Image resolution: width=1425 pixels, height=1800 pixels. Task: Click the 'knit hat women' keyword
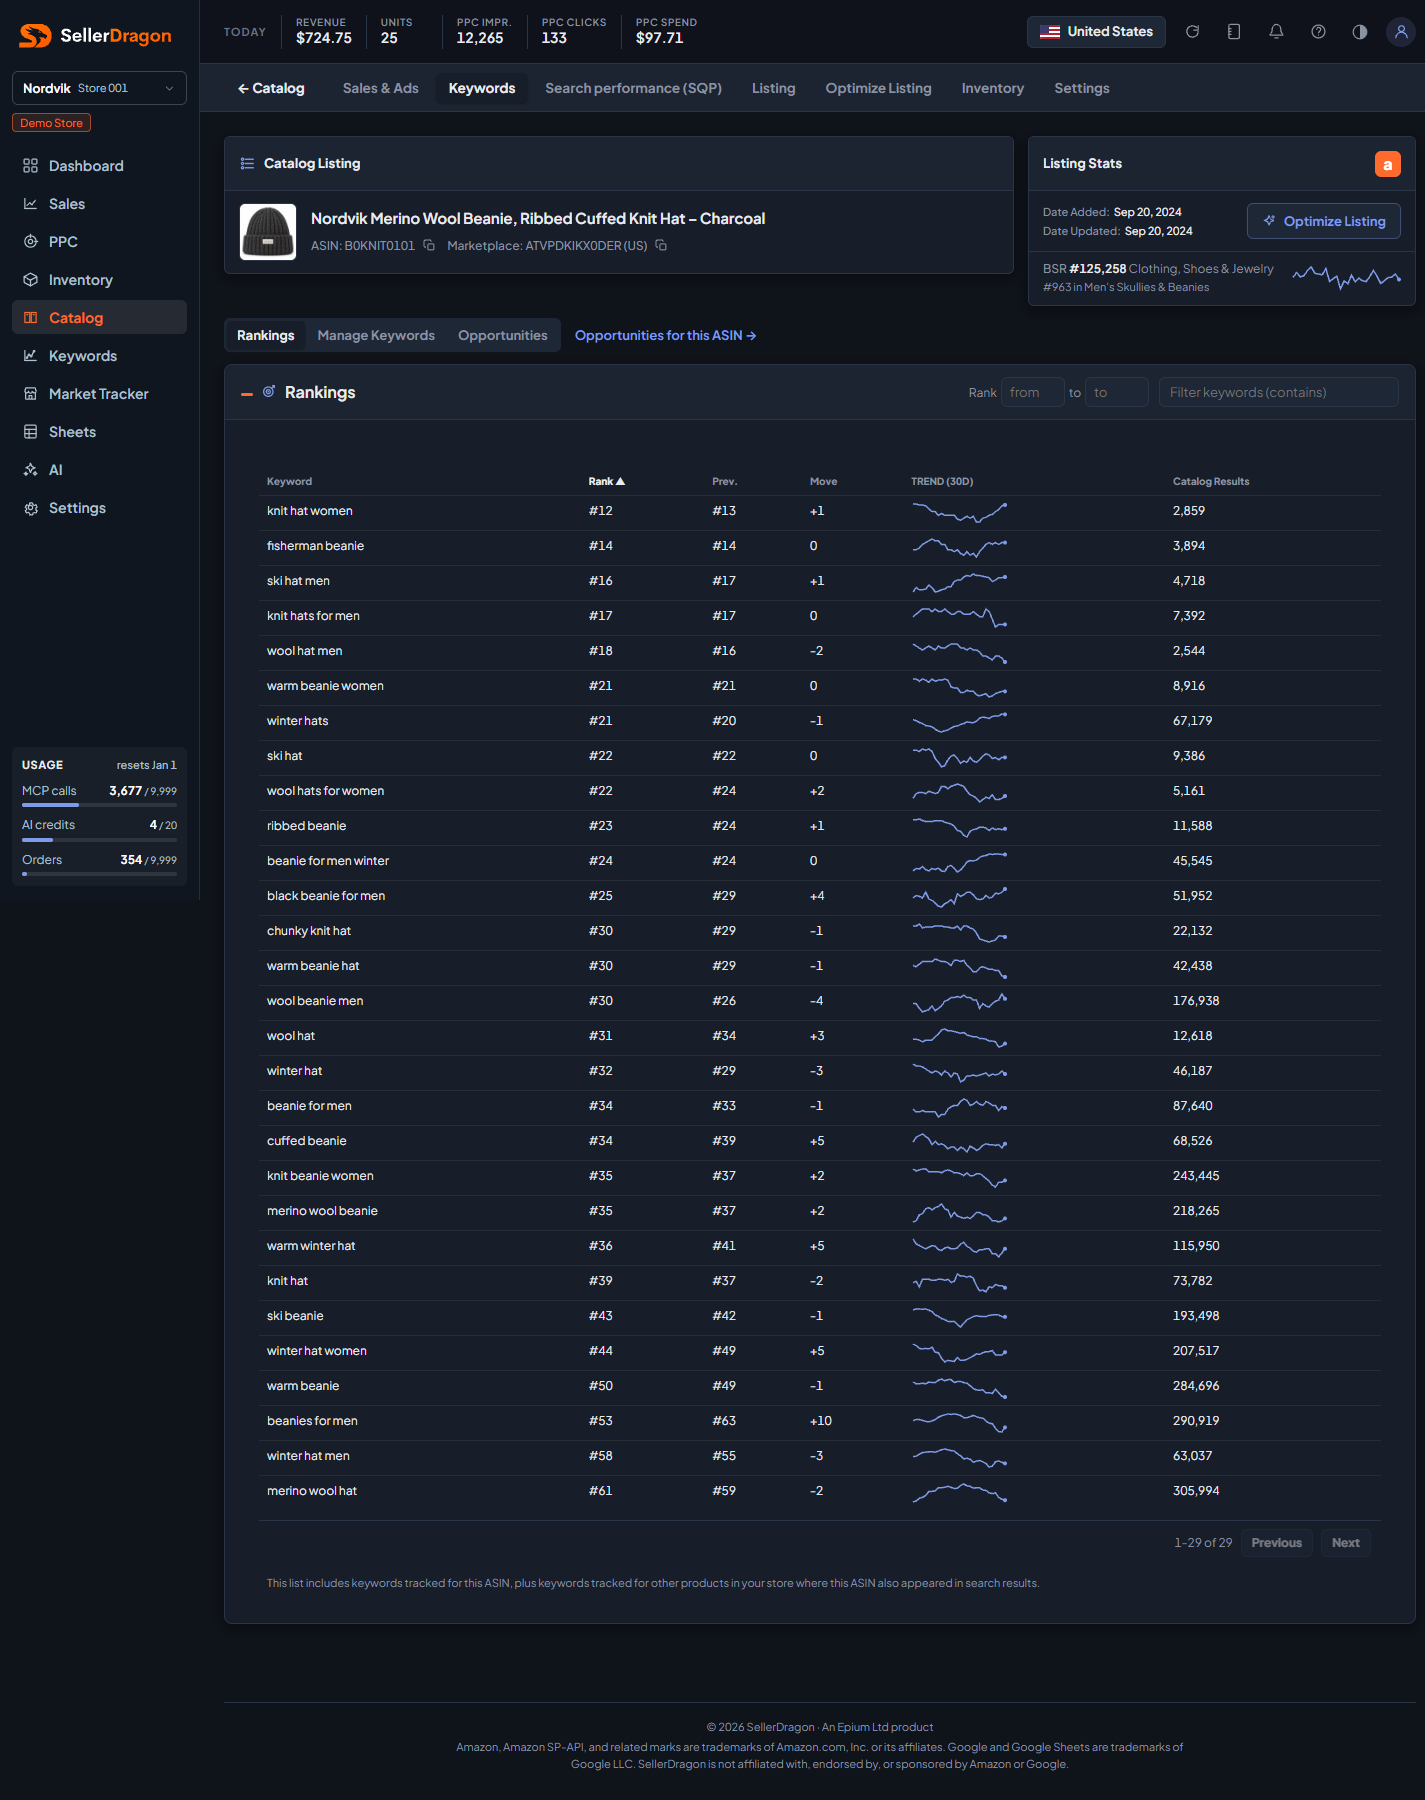(x=309, y=511)
